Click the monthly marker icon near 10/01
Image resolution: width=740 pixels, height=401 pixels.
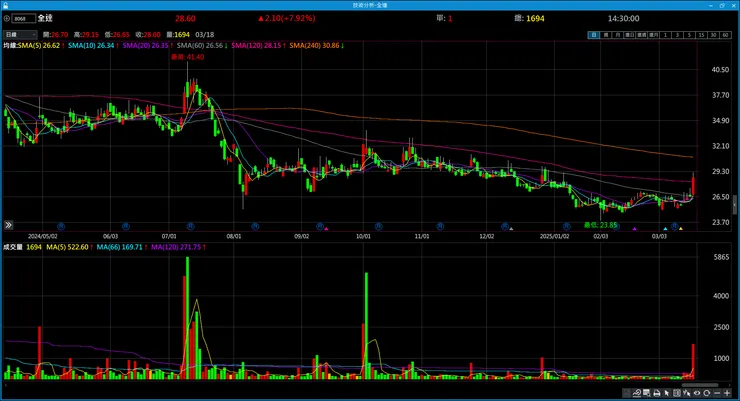(x=378, y=227)
